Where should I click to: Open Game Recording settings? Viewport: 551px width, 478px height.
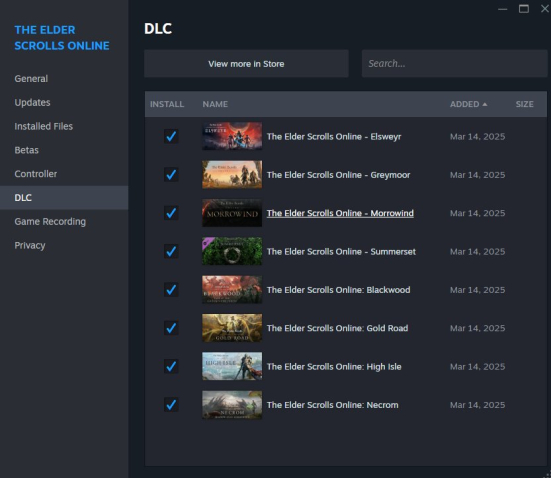click(x=64, y=222)
